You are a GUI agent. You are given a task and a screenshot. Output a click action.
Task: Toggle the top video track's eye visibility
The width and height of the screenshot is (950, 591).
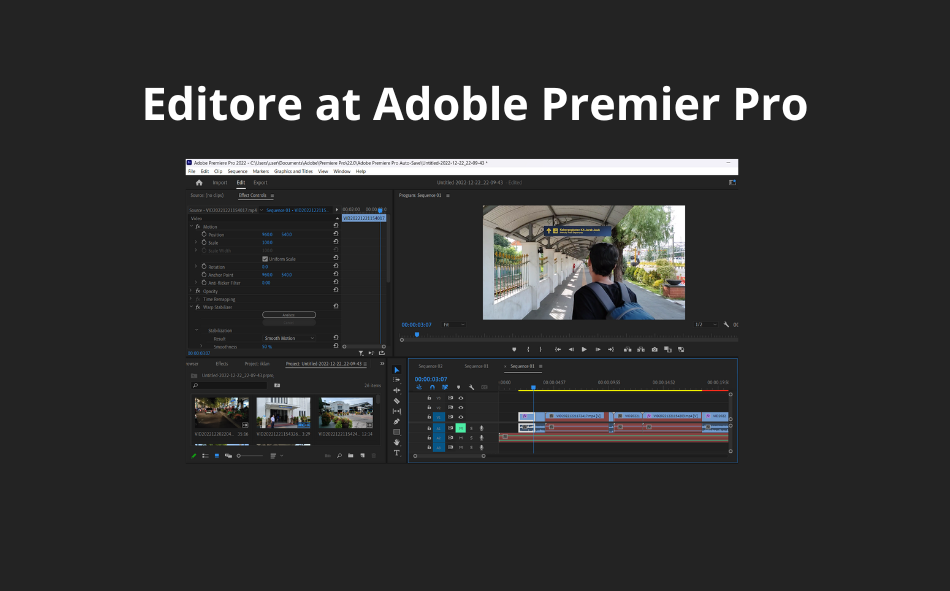pyautogui.click(x=460, y=398)
